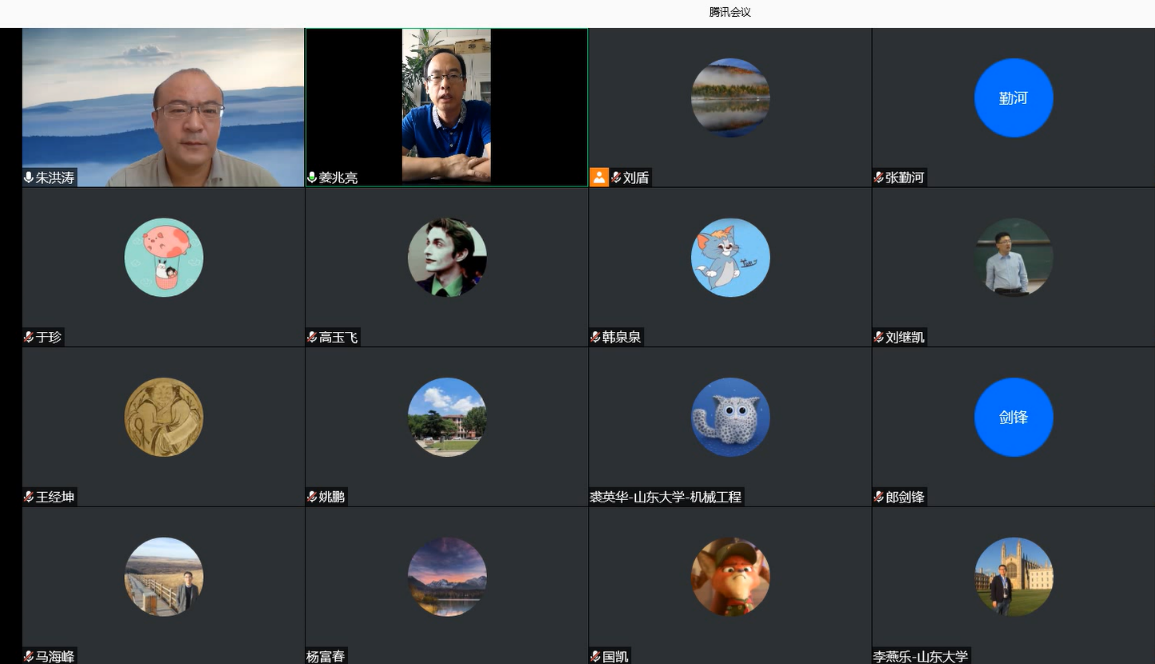The image size is (1155, 664).
Task: Click the muted mic icon beside 王经坤
Action: 29,497
